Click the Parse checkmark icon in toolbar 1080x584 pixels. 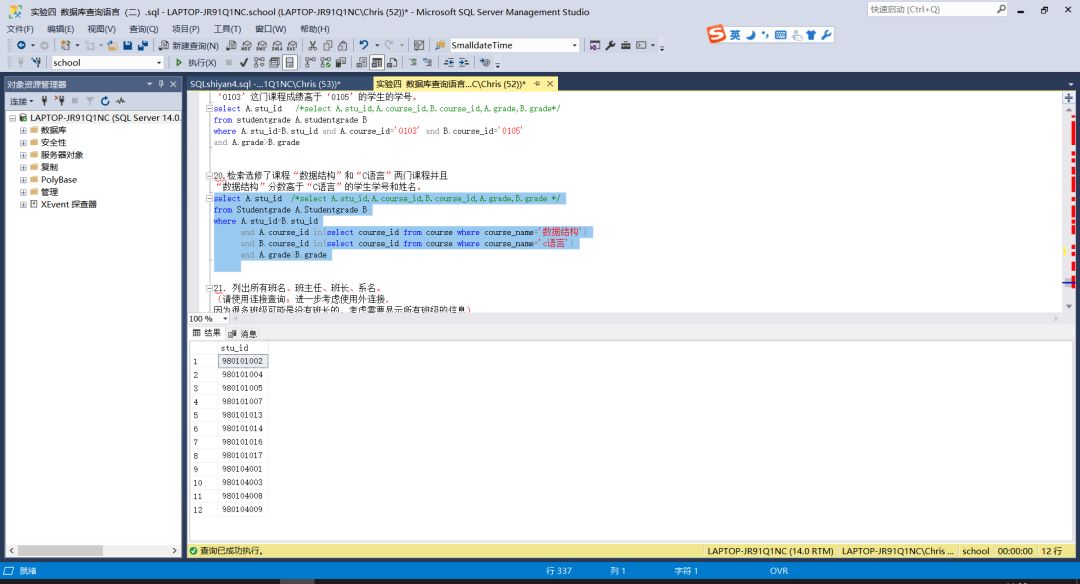tap(244, 63)
